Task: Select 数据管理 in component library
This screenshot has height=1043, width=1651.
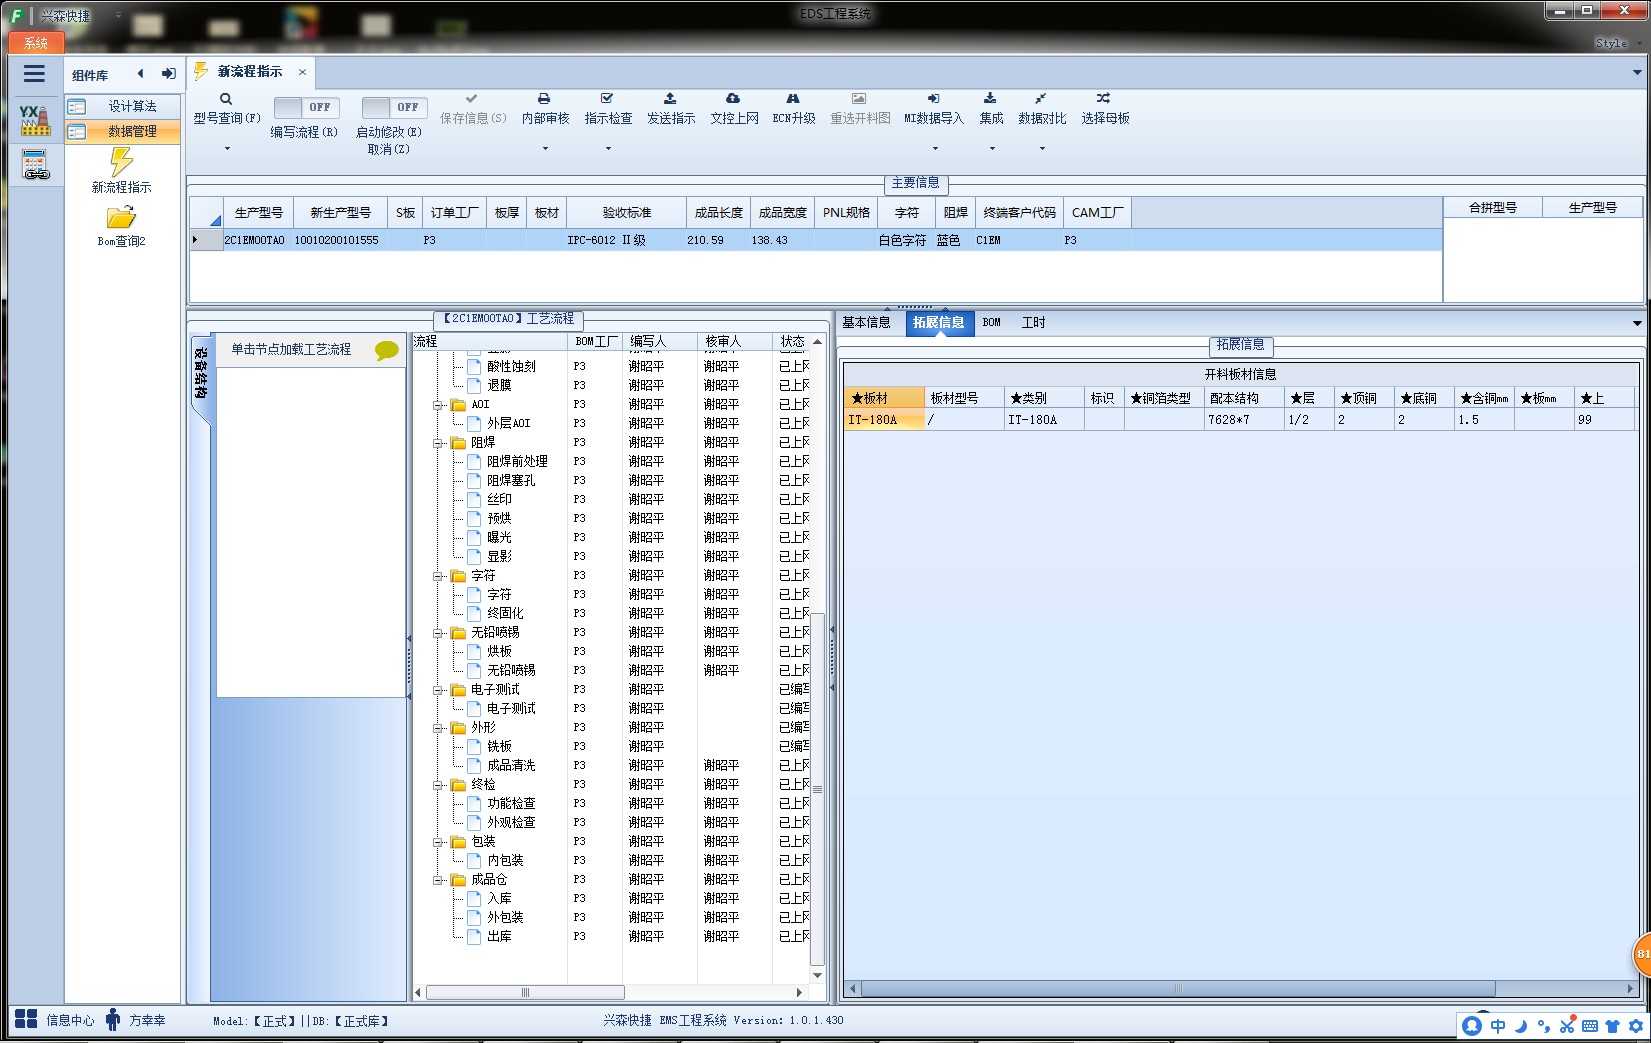Action: pos(122,131)
